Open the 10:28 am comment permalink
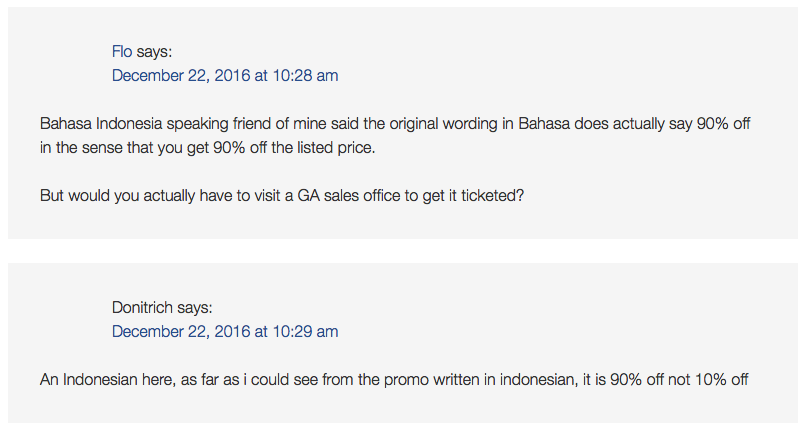This screenshot has width=800, height=431. [x=225, y=75]
